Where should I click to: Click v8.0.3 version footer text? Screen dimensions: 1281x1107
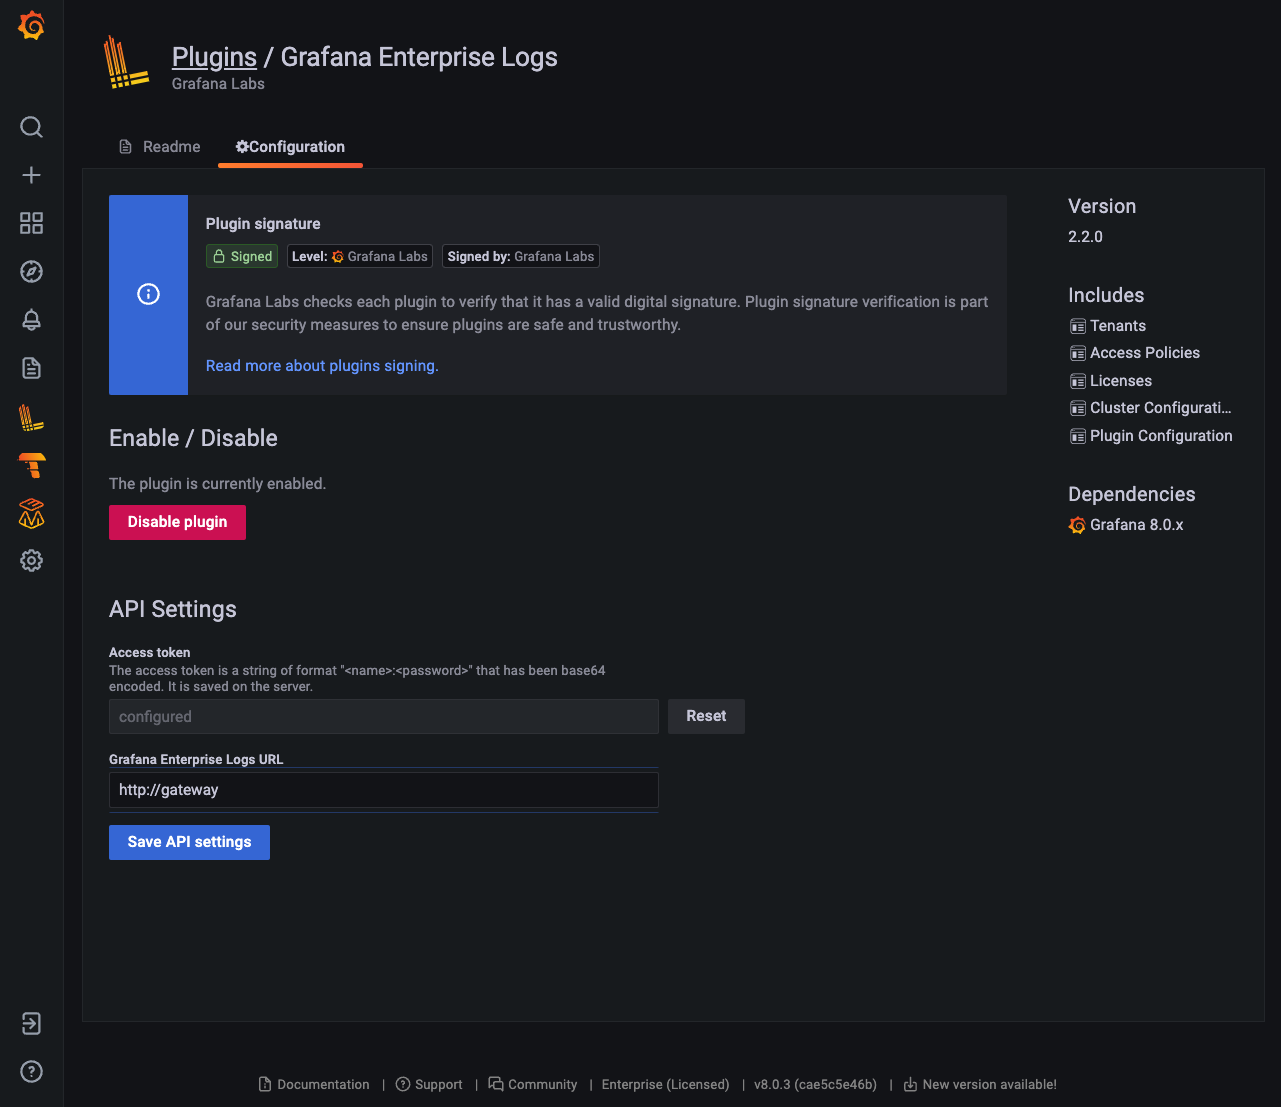point(815,1085)
